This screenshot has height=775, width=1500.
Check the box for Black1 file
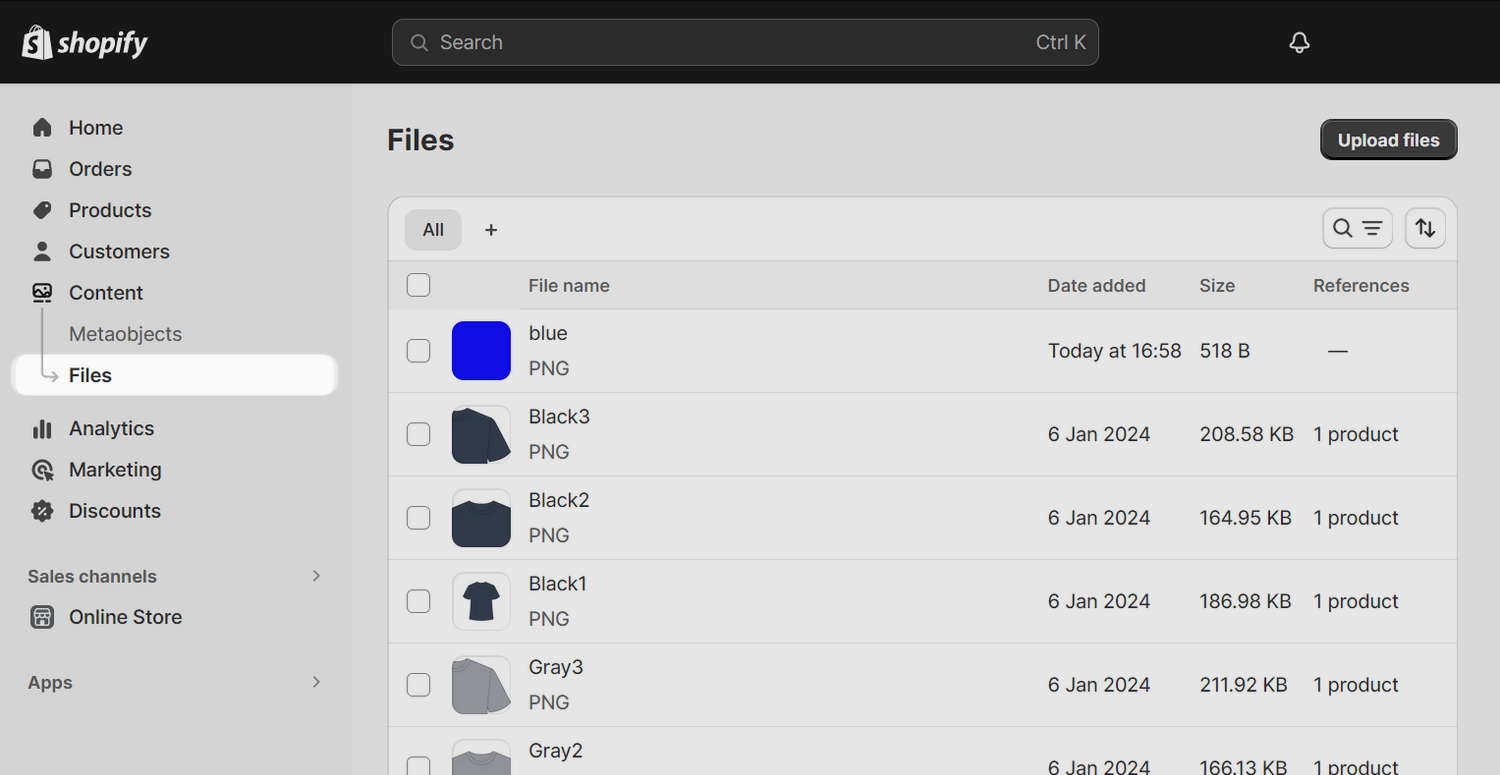419,601
